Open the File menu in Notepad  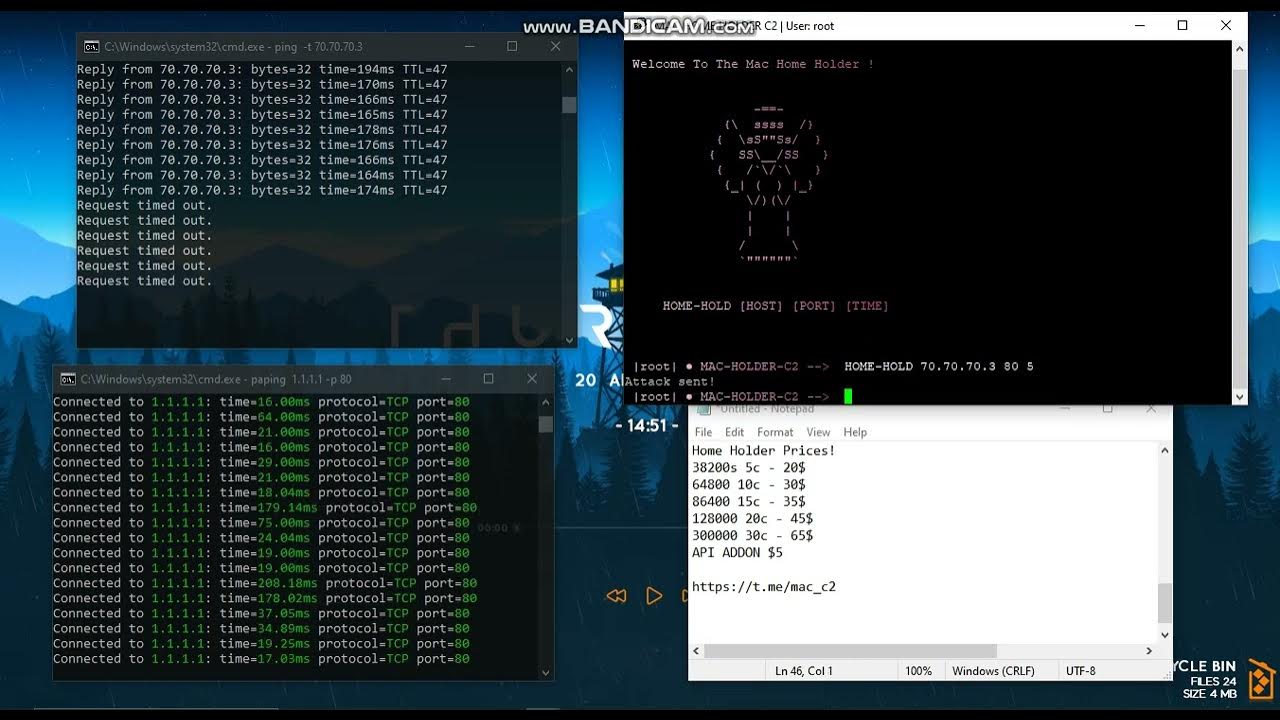703,432
